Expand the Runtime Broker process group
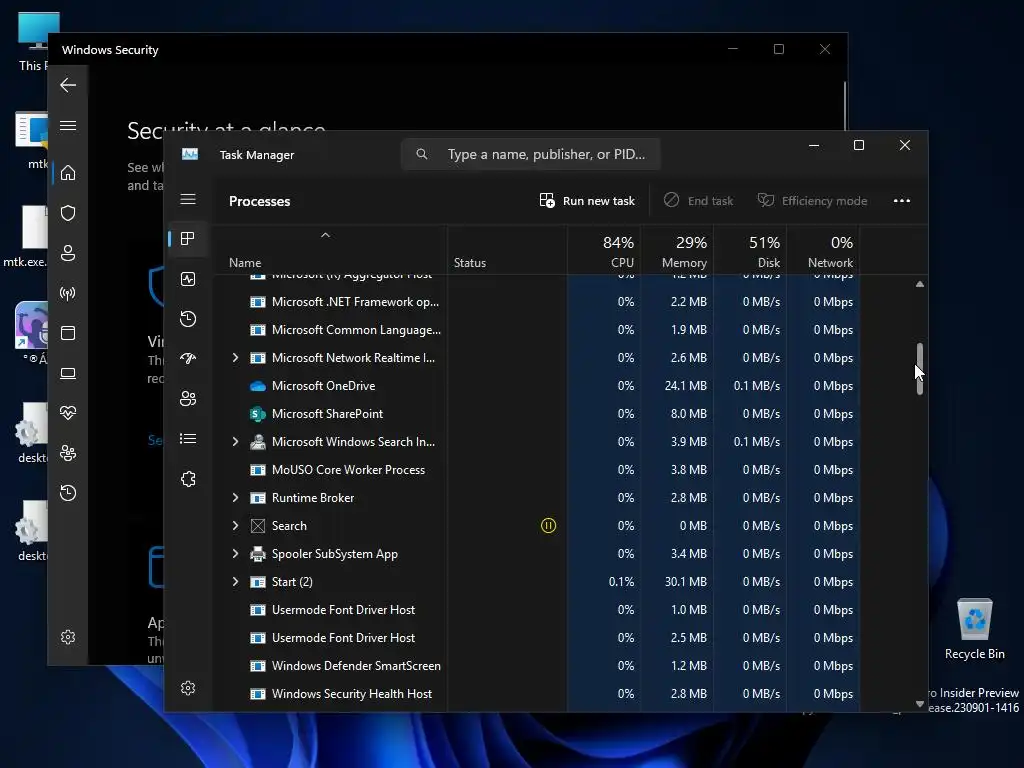This screenshot has width=1024, height=768. click(235, 498)
